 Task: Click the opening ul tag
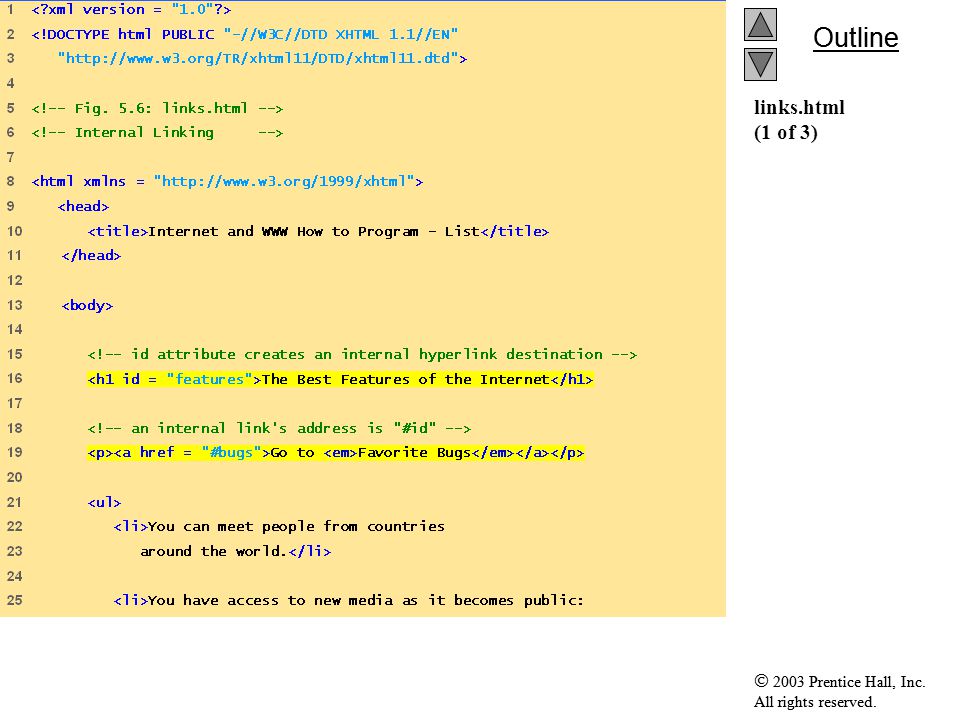click(104, 503)
